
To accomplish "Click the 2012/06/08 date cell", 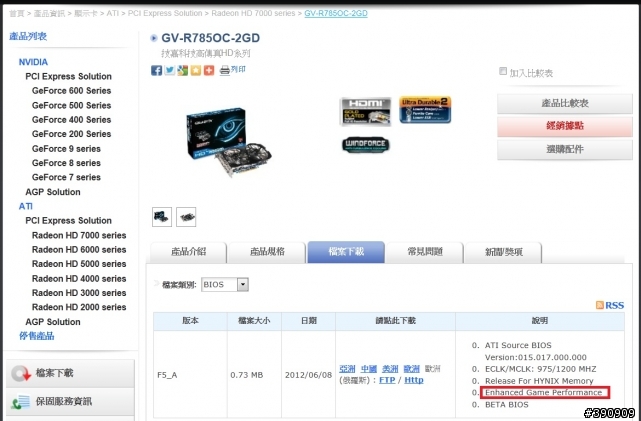I will tap(308, 375).
